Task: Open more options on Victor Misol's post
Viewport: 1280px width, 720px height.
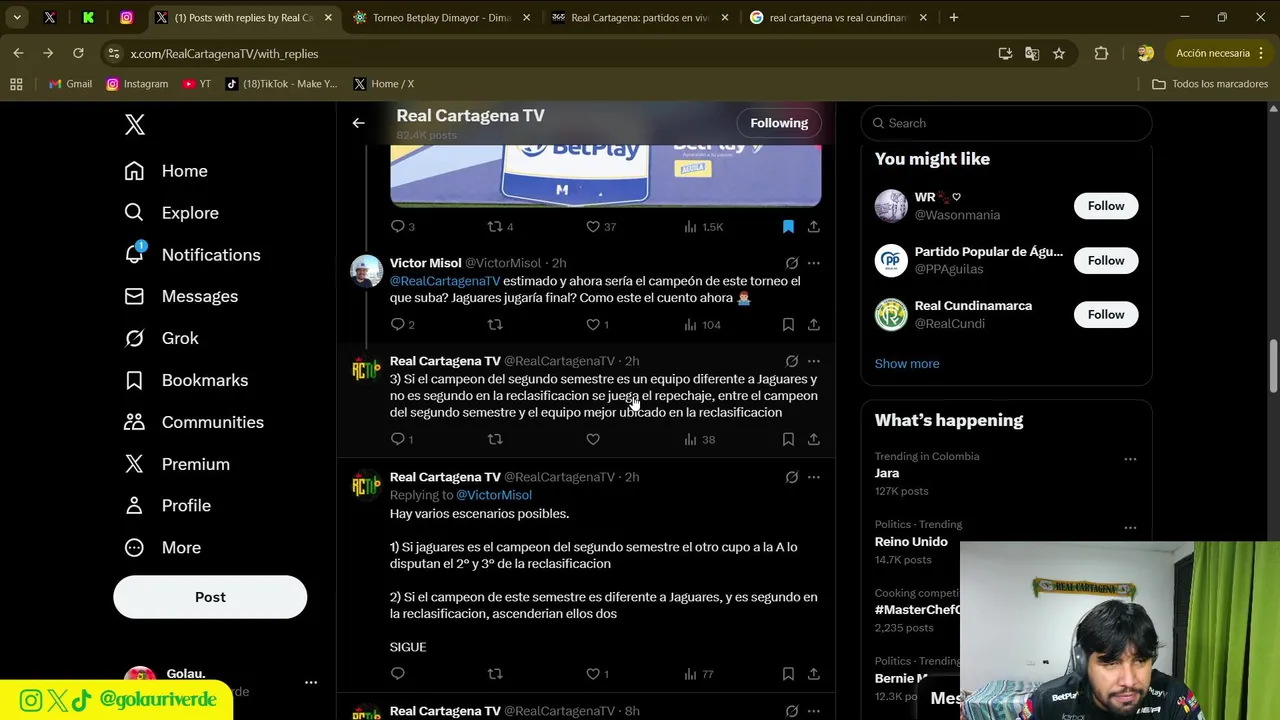Action: [x=814, y=263]
